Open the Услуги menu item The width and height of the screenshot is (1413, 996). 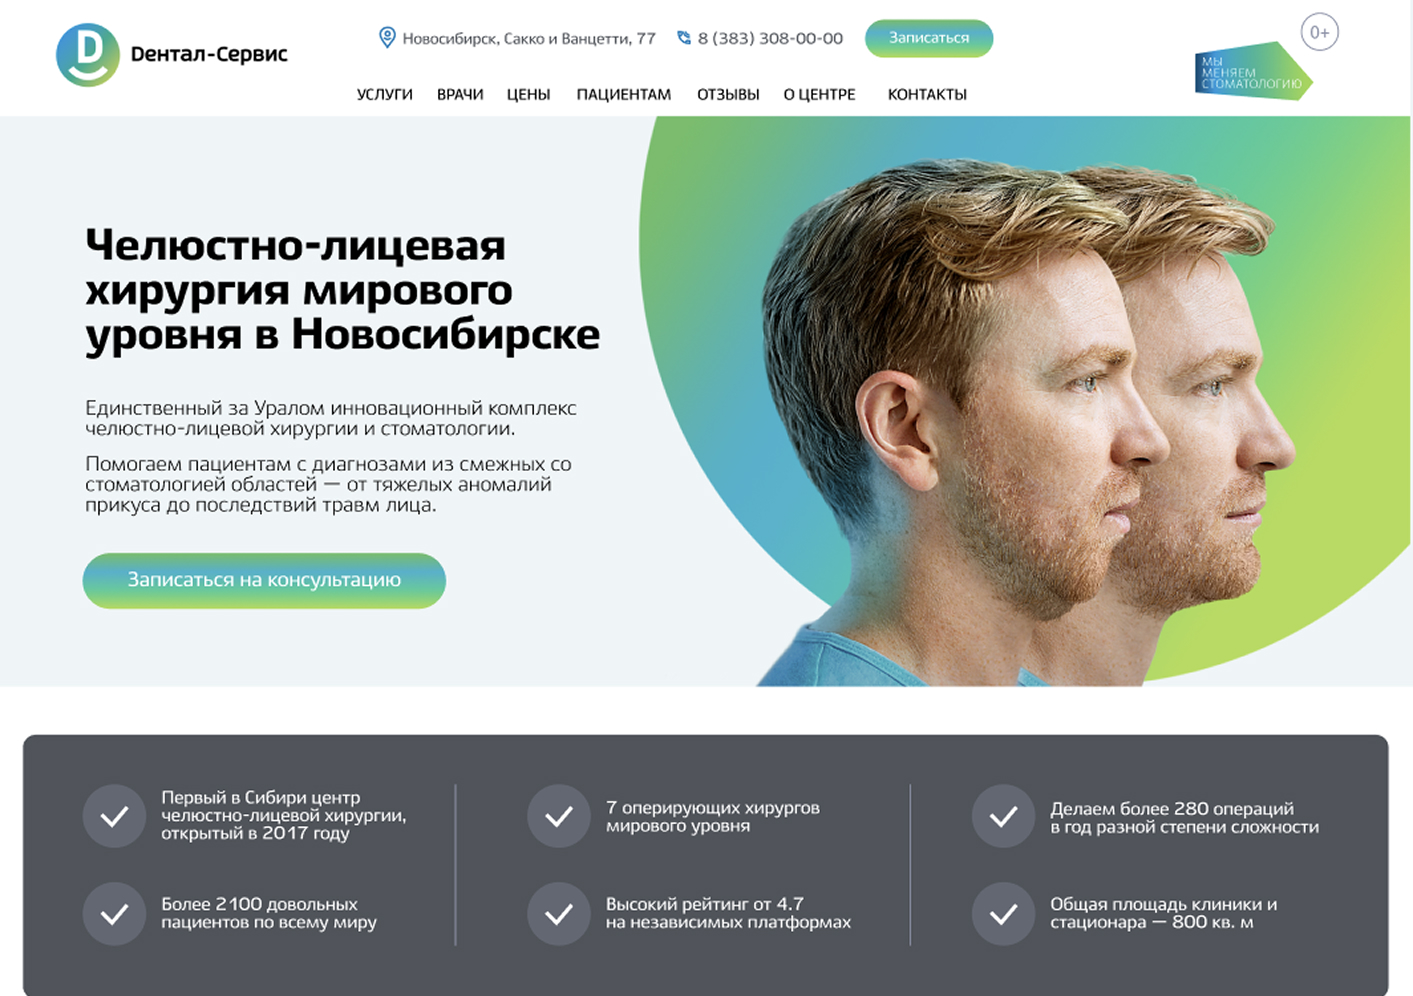384,94
